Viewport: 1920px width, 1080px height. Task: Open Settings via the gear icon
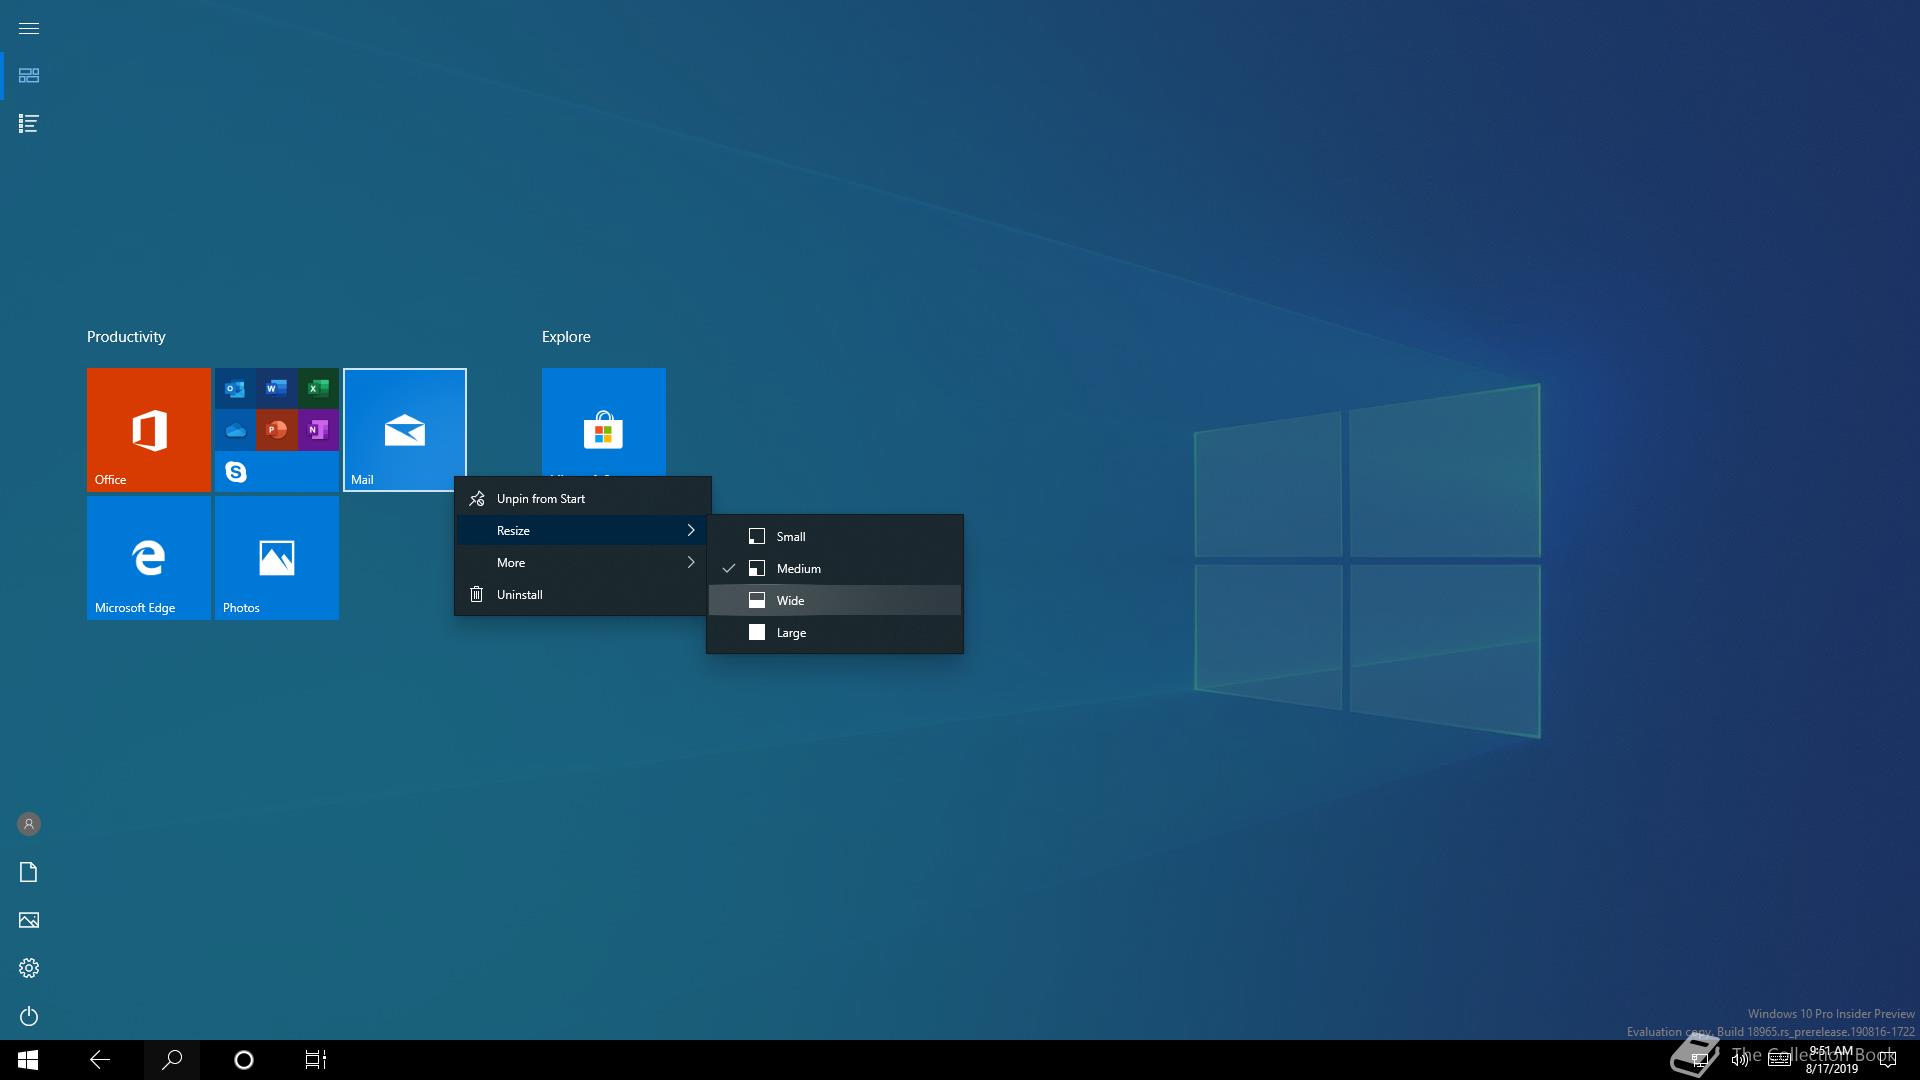[x=29, y=968]
